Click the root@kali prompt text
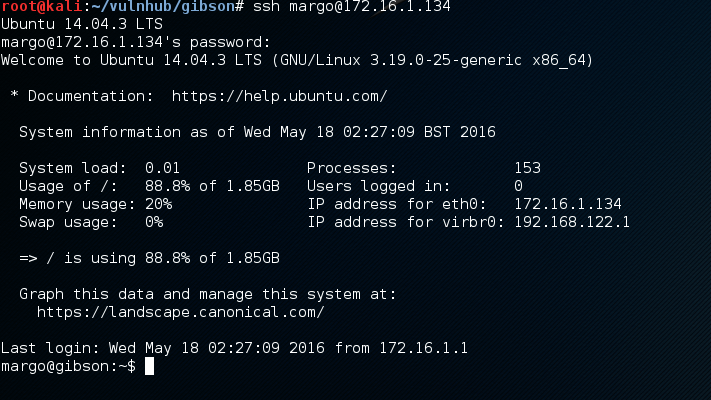 point(42,7)
